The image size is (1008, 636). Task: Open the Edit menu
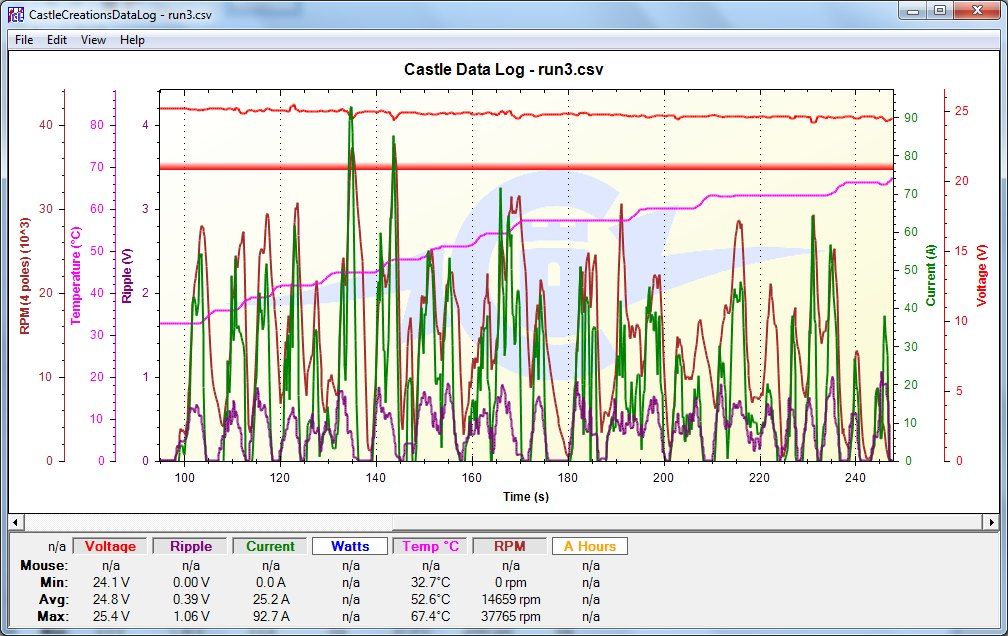tap(57, 40)
